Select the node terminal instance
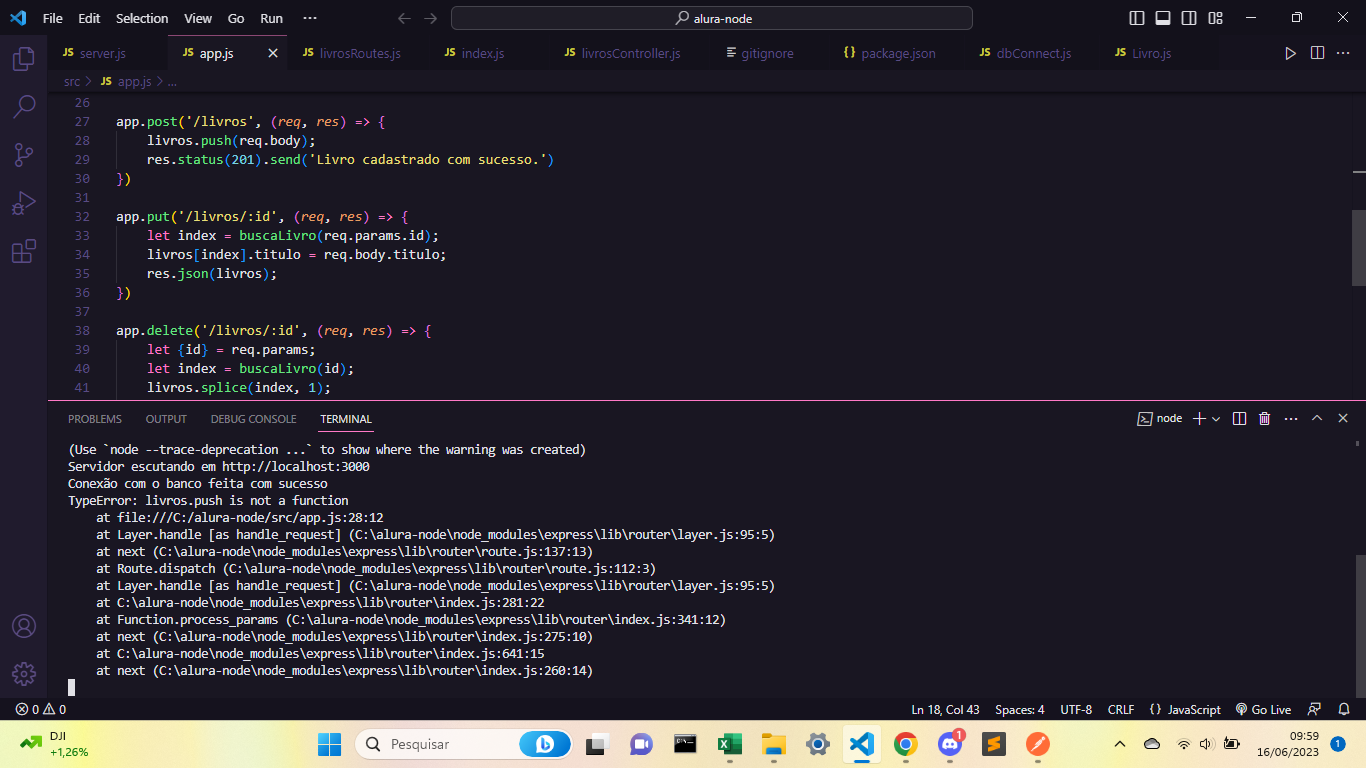Image resolution: width=1366 pixels, height=768 pixels. point(1160,419)
